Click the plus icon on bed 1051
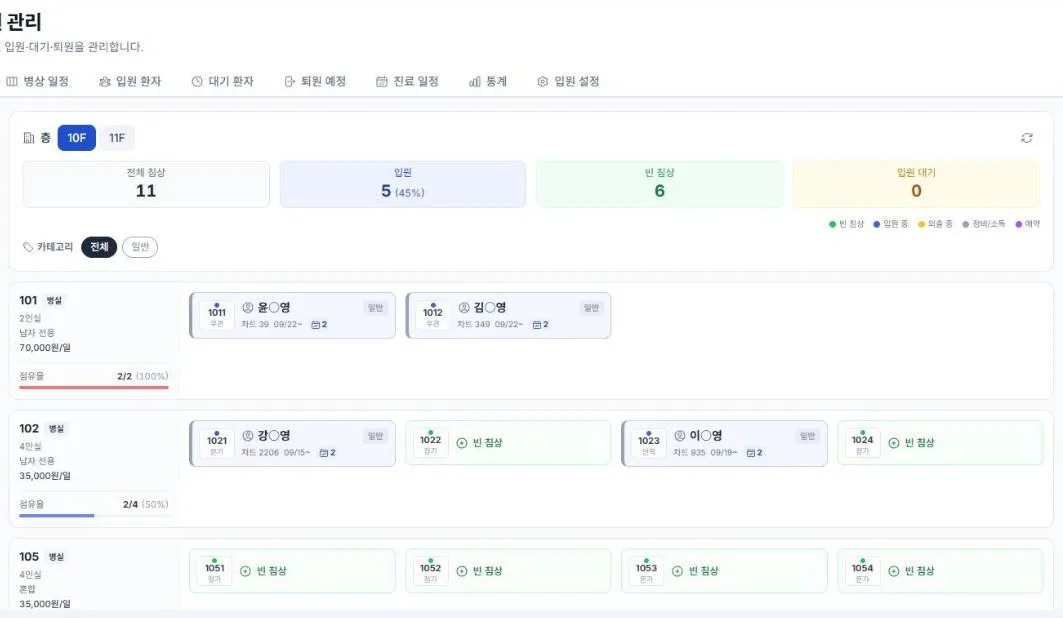 (x=245, y=571)
